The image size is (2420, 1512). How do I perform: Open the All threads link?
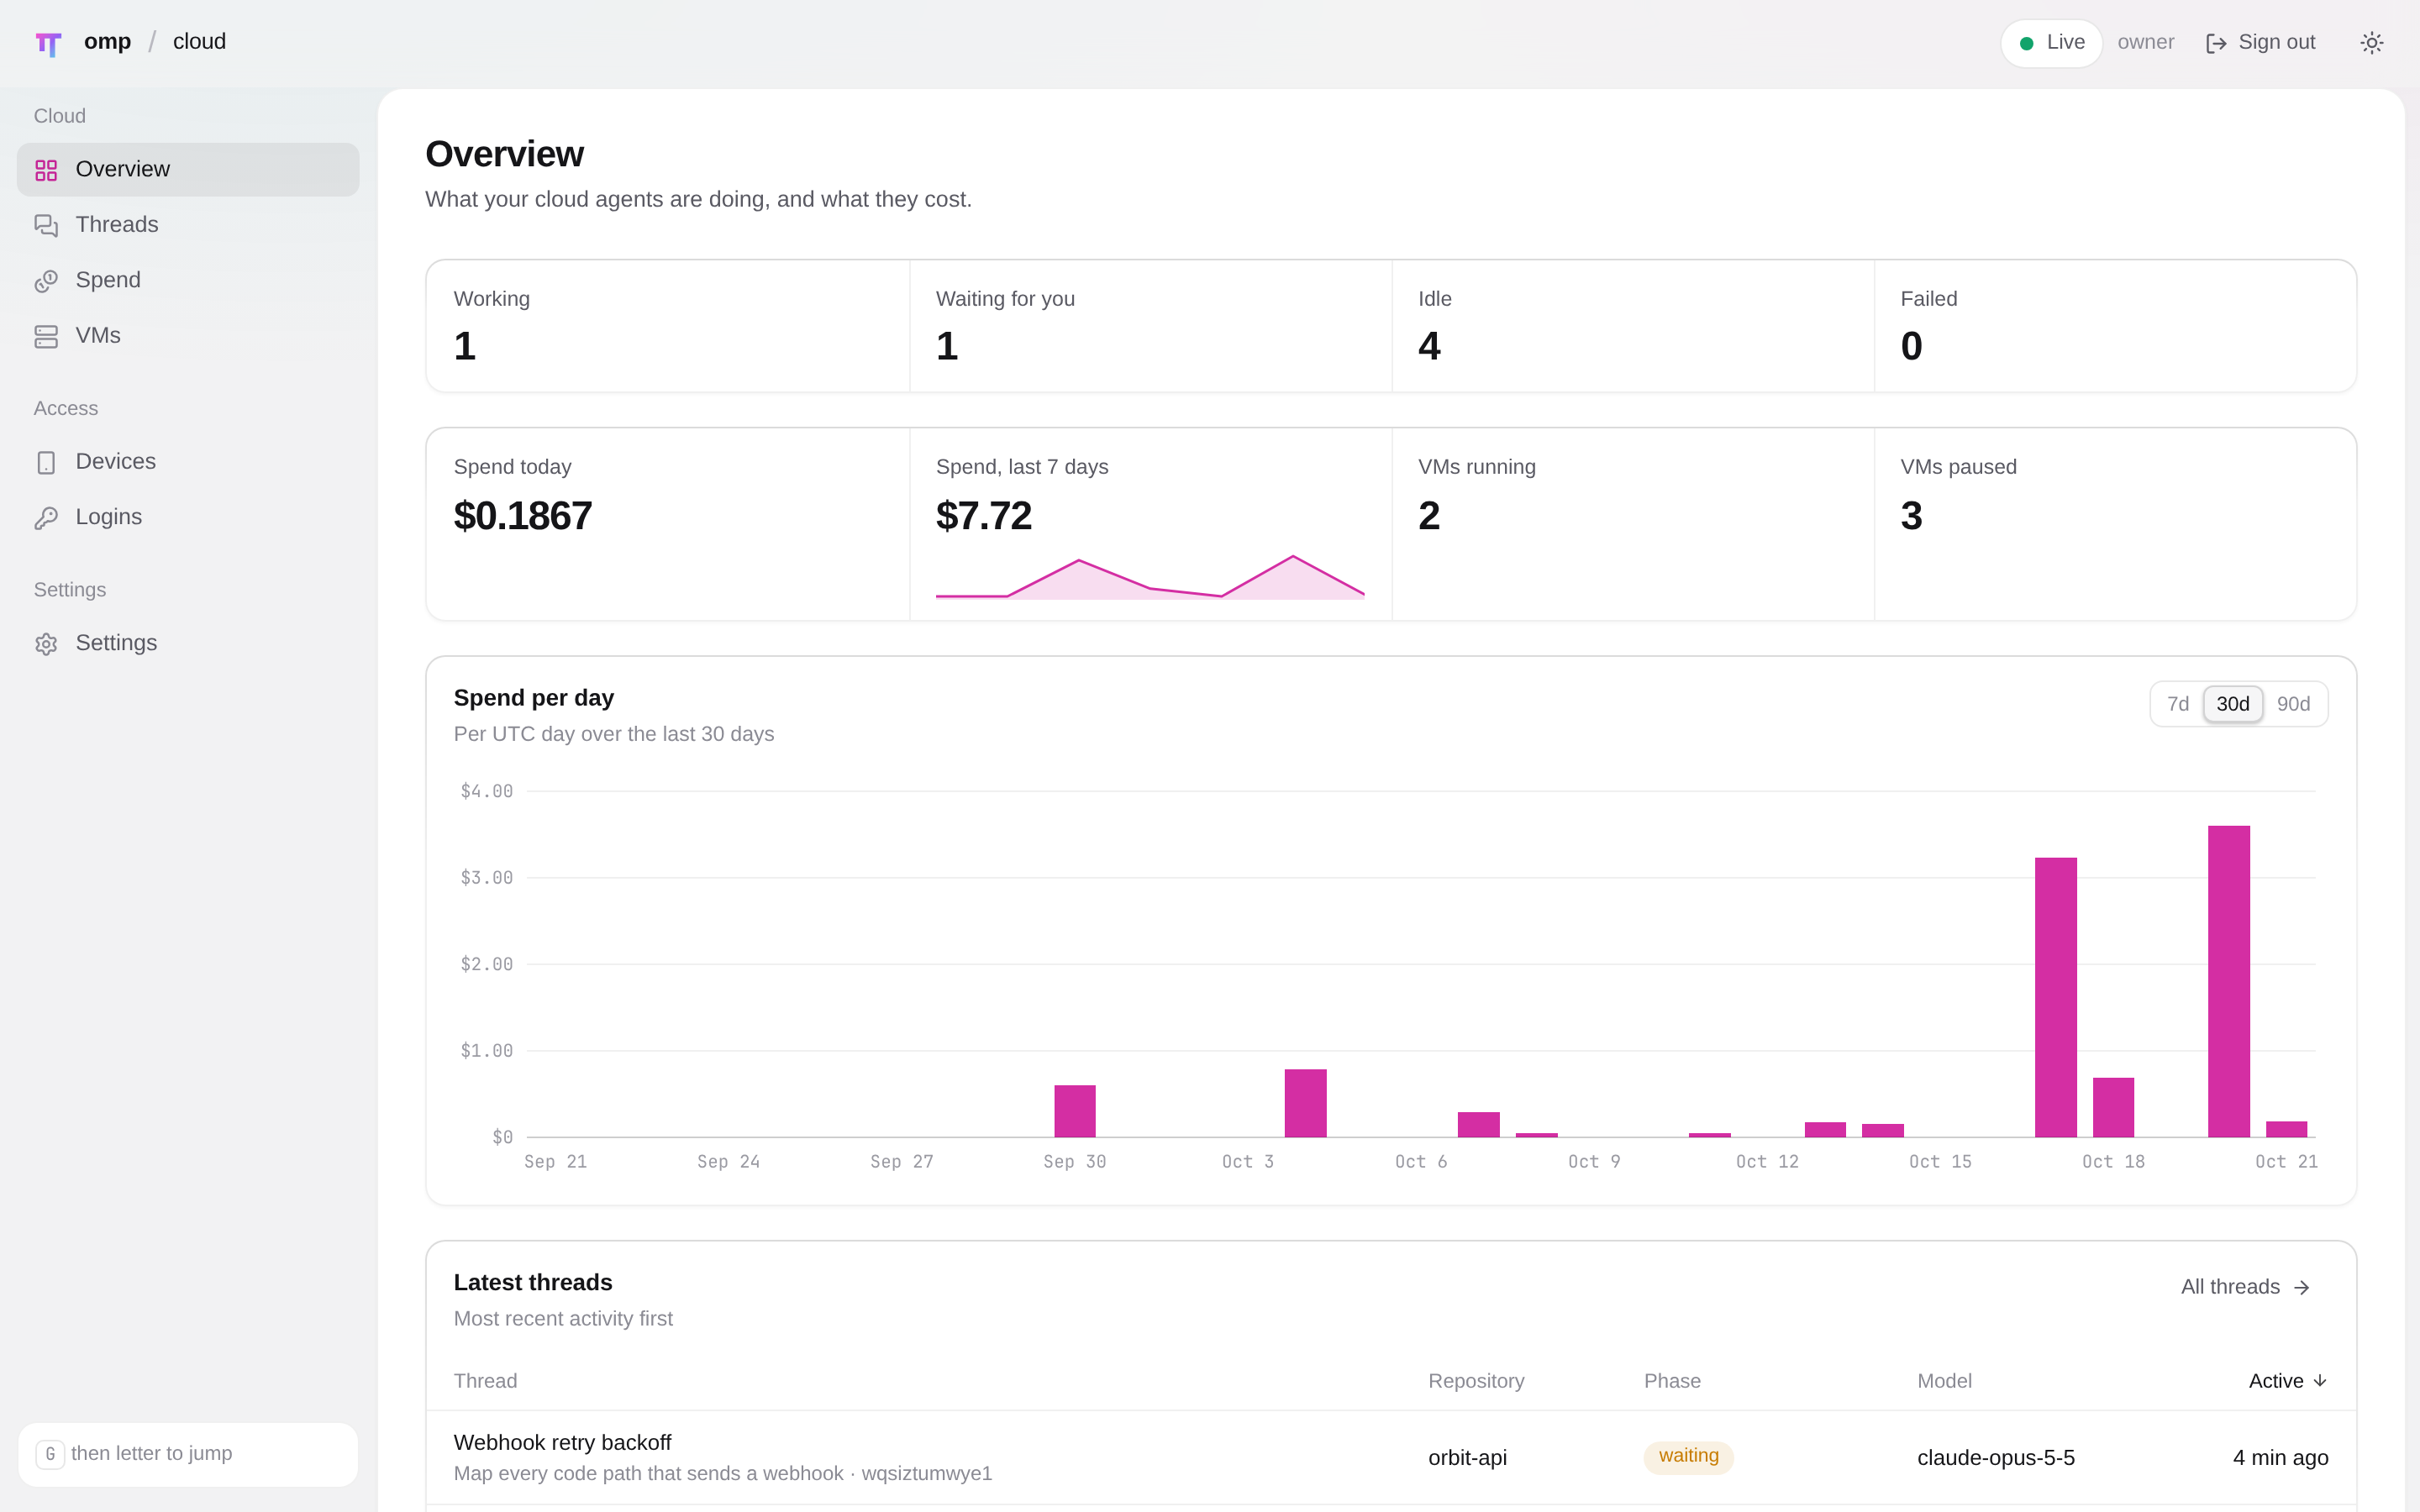[x=2245, y=1288]
